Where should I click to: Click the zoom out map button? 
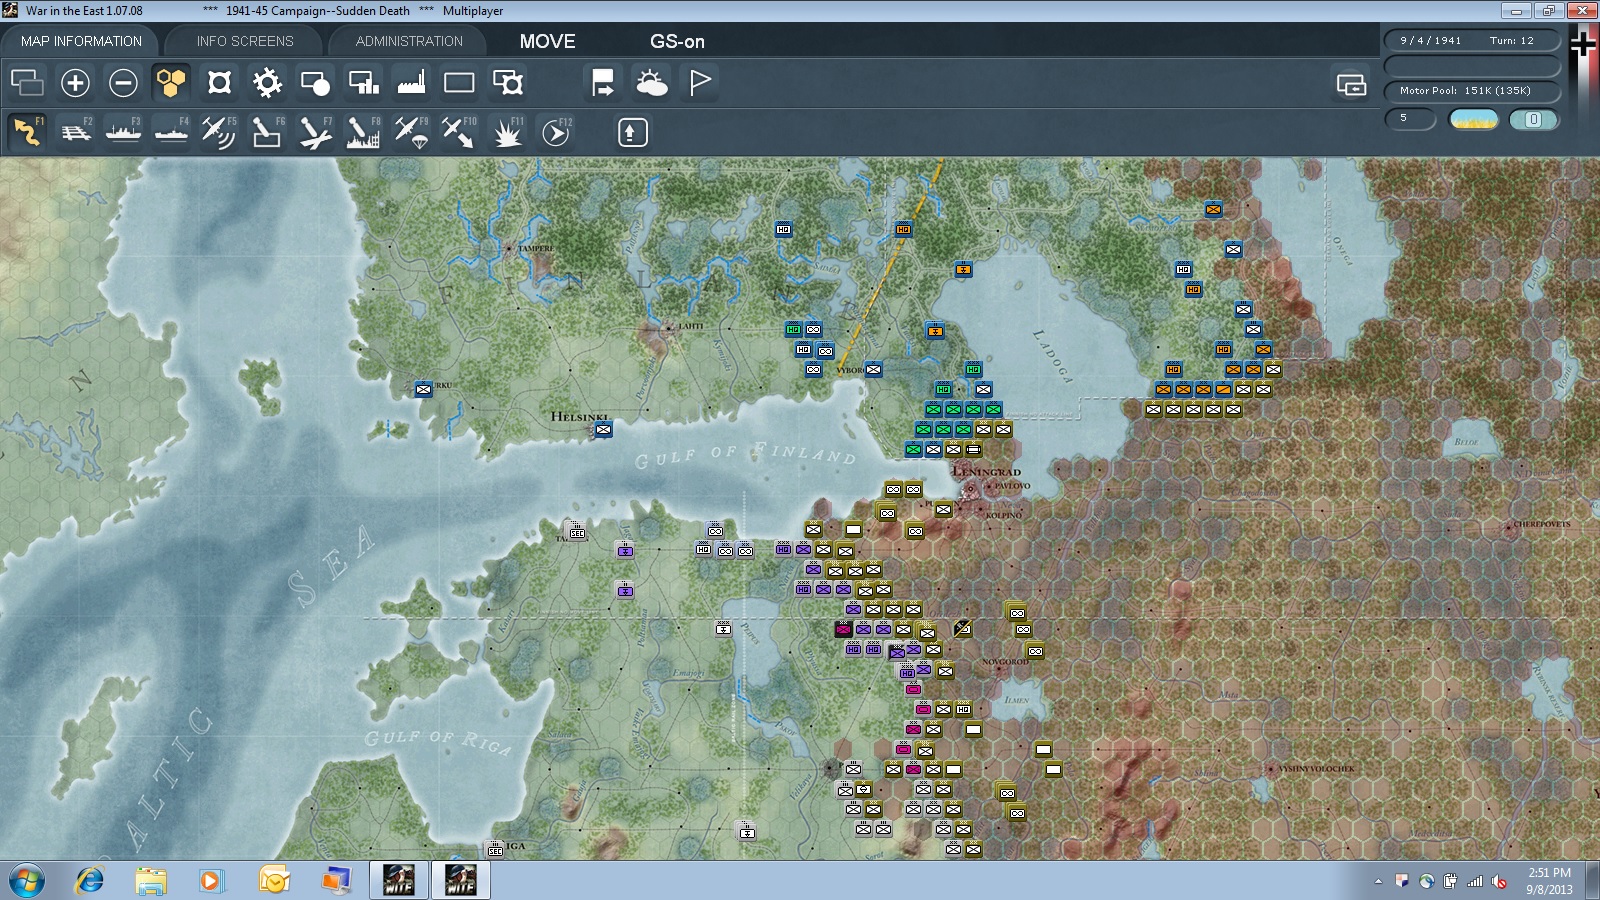(x=123, y=82)
